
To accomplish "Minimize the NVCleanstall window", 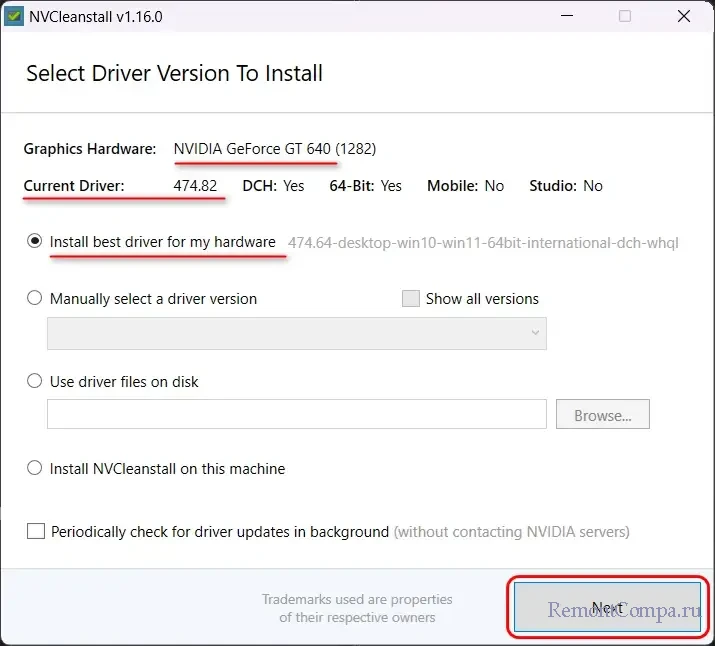I will tap(567, 16).
